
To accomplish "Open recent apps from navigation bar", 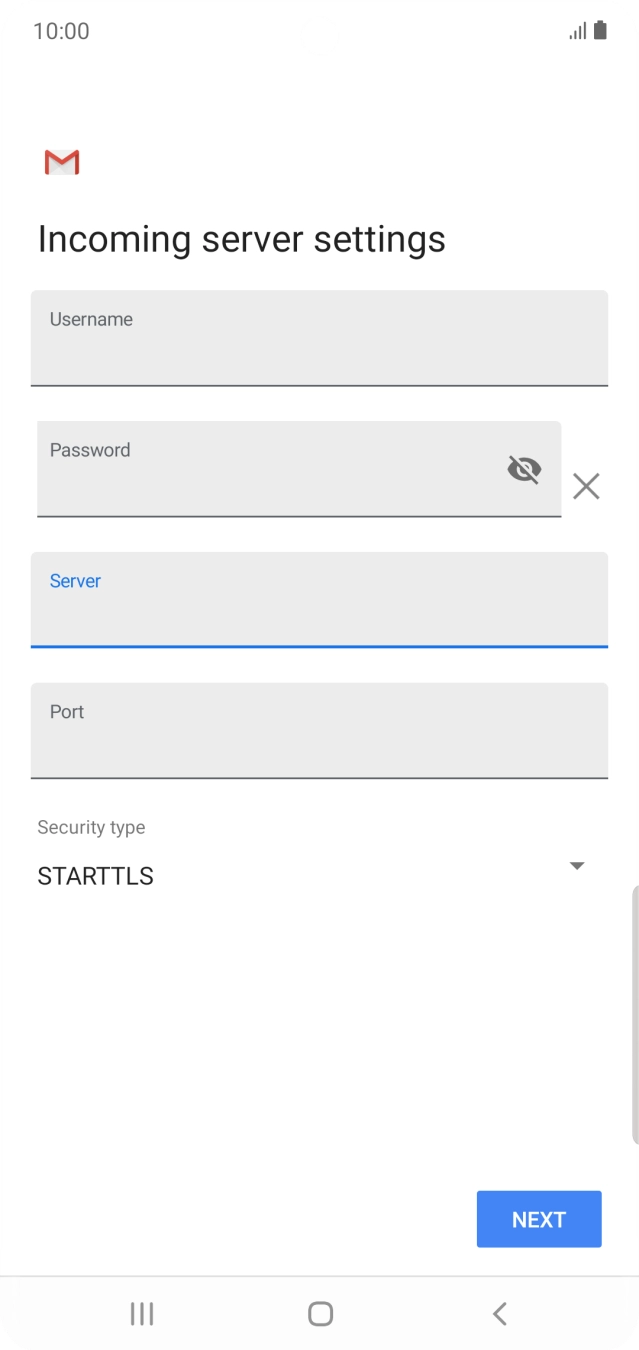I will [x=142, y=1313].
